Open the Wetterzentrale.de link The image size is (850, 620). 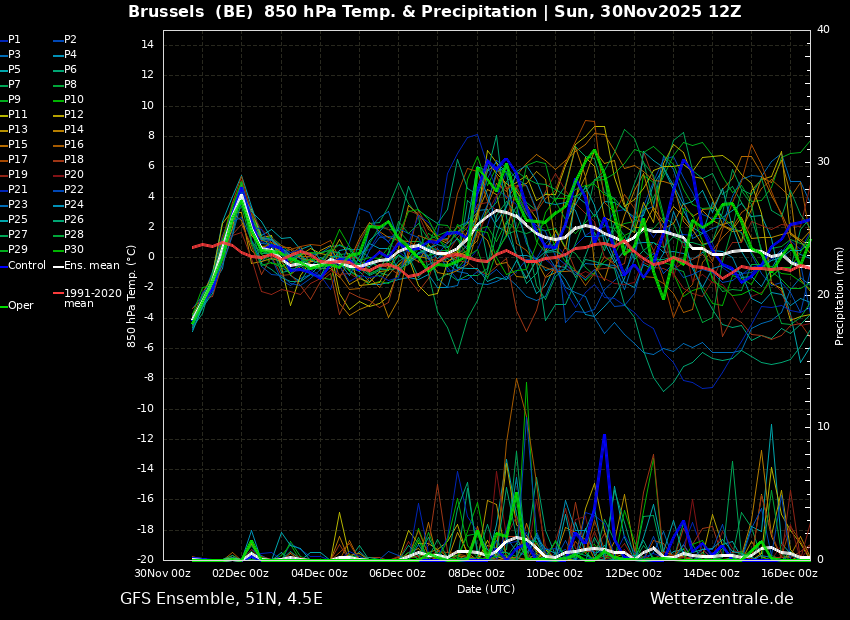(721, 599)
